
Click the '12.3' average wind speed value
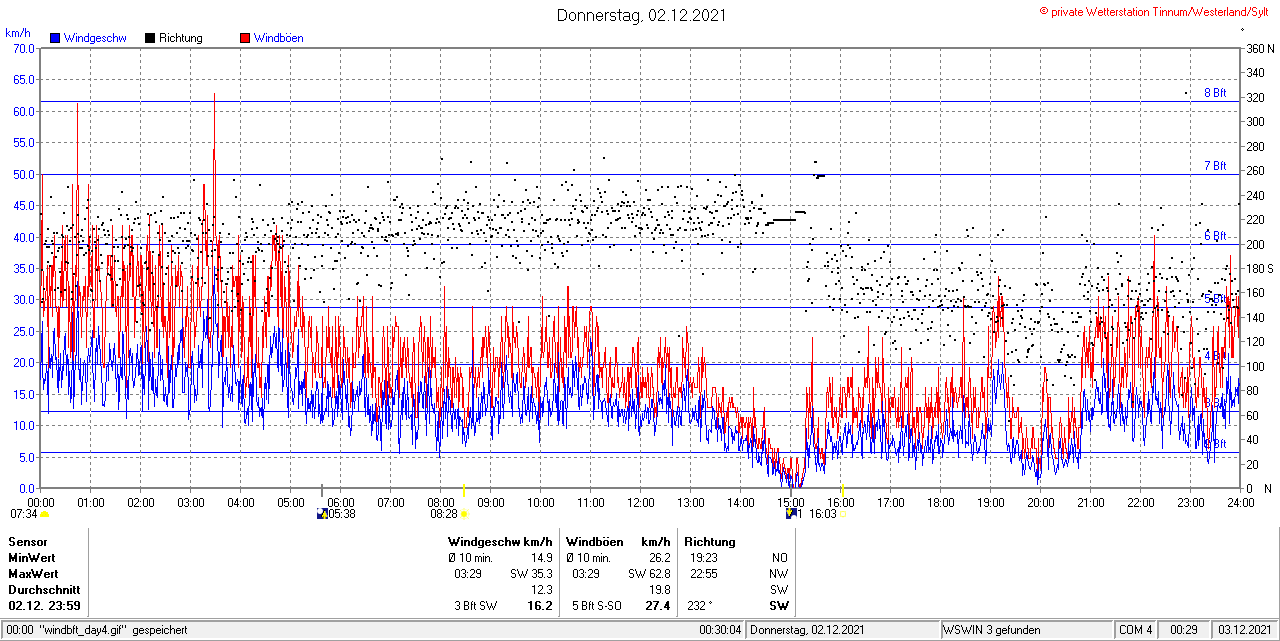pyautogui.click(x=541, y=589)
